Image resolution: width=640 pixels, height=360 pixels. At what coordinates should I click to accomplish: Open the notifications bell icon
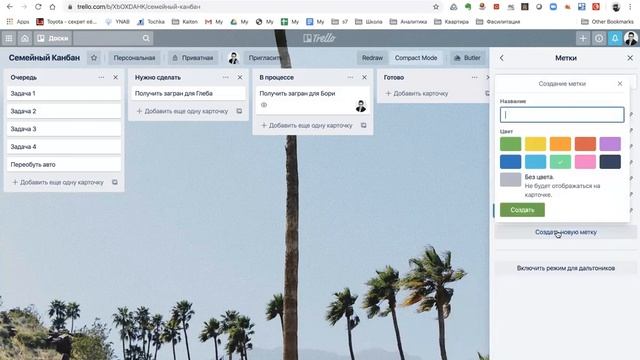(615, 38)
